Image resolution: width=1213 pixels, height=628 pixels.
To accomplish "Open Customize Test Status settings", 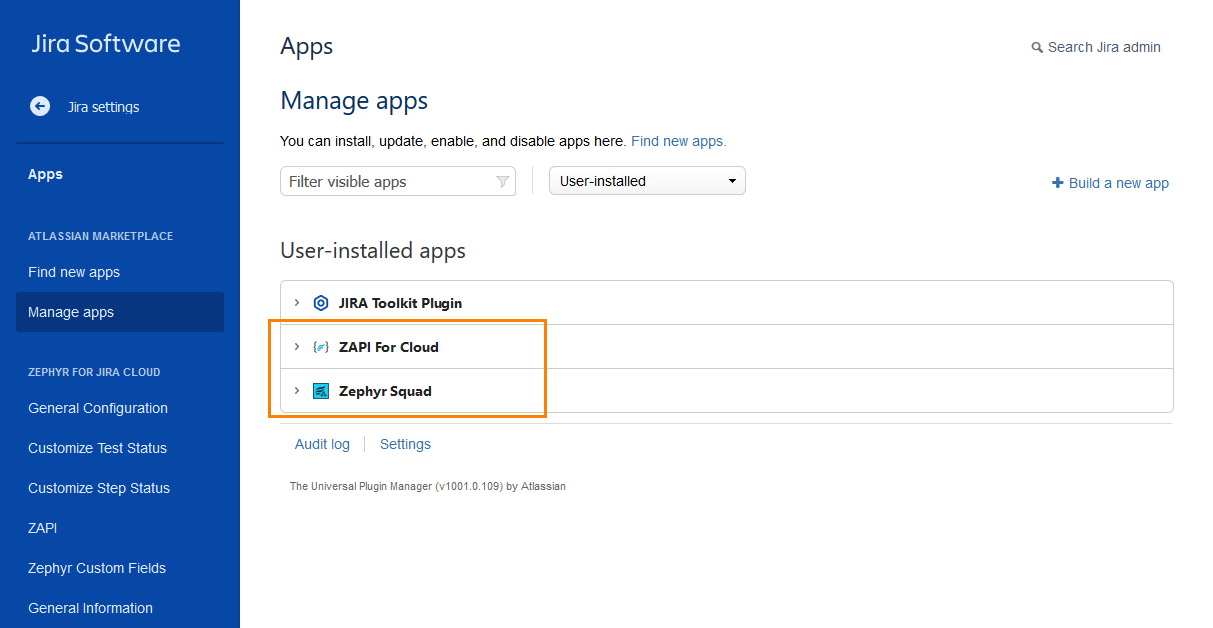I will 97,448.
